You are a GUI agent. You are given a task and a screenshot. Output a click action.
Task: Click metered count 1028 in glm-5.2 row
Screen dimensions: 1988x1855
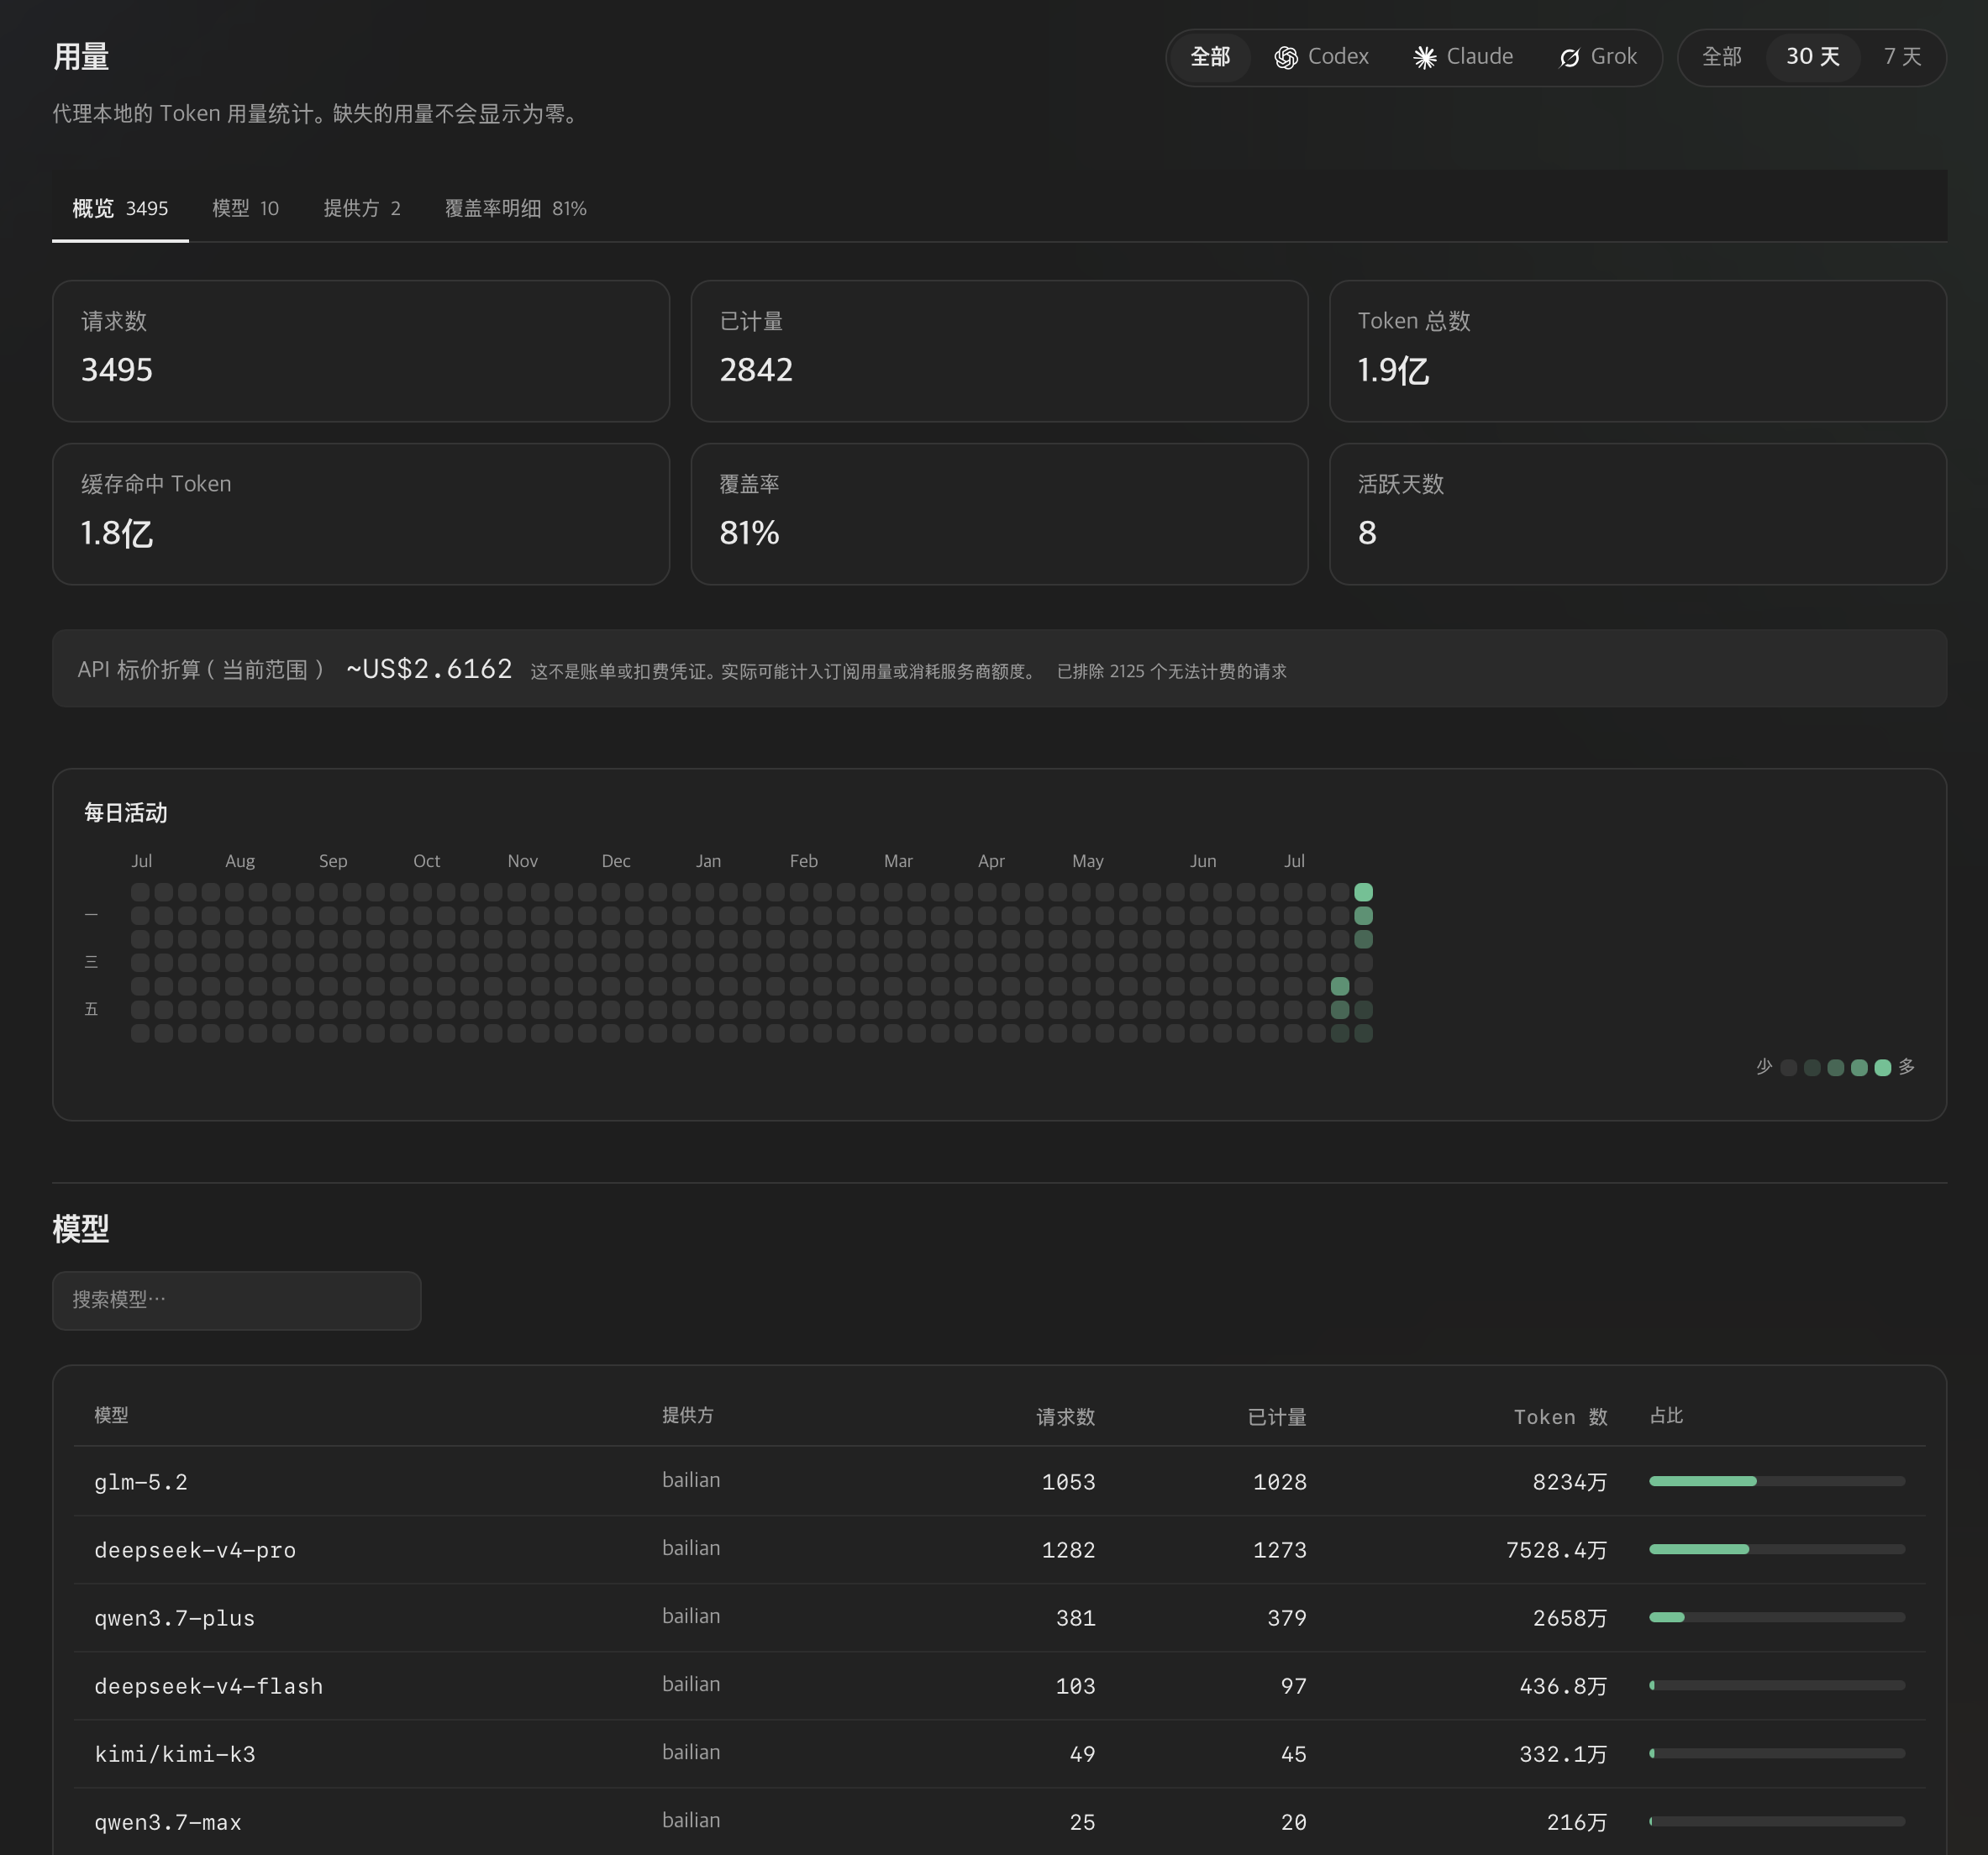click(1280, 1482)
